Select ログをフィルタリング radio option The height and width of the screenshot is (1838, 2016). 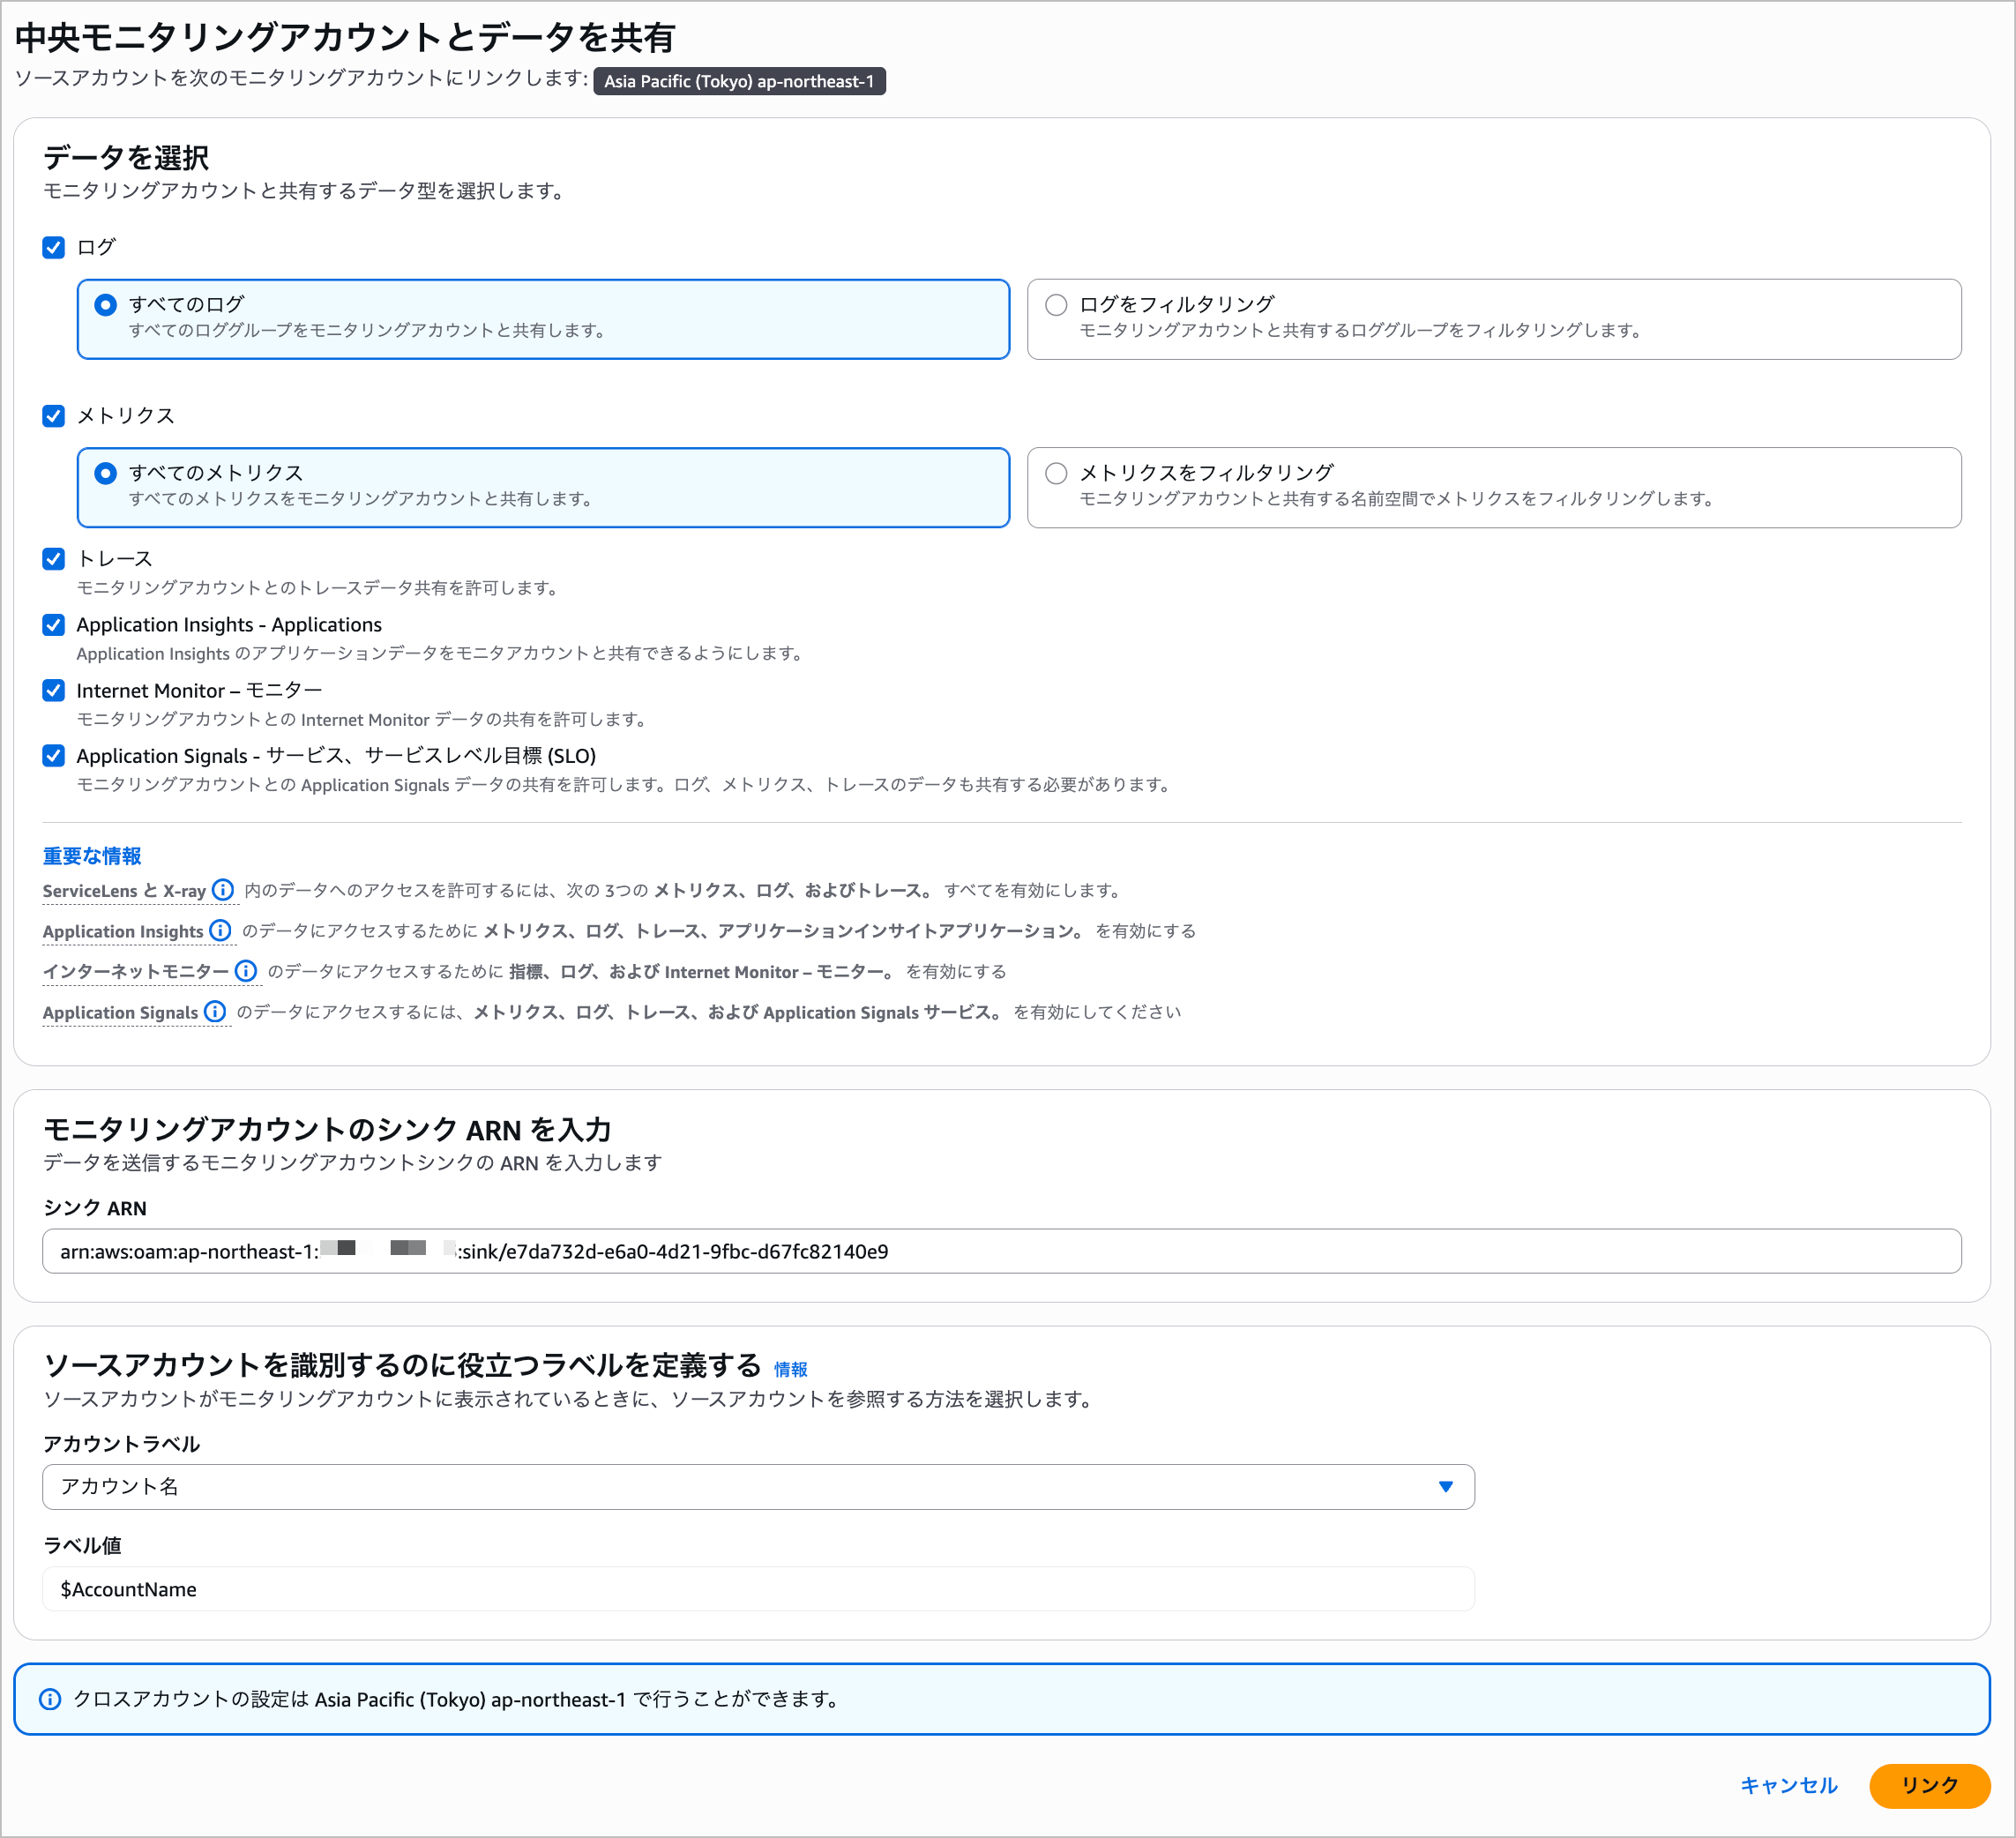pos(1056,305)
